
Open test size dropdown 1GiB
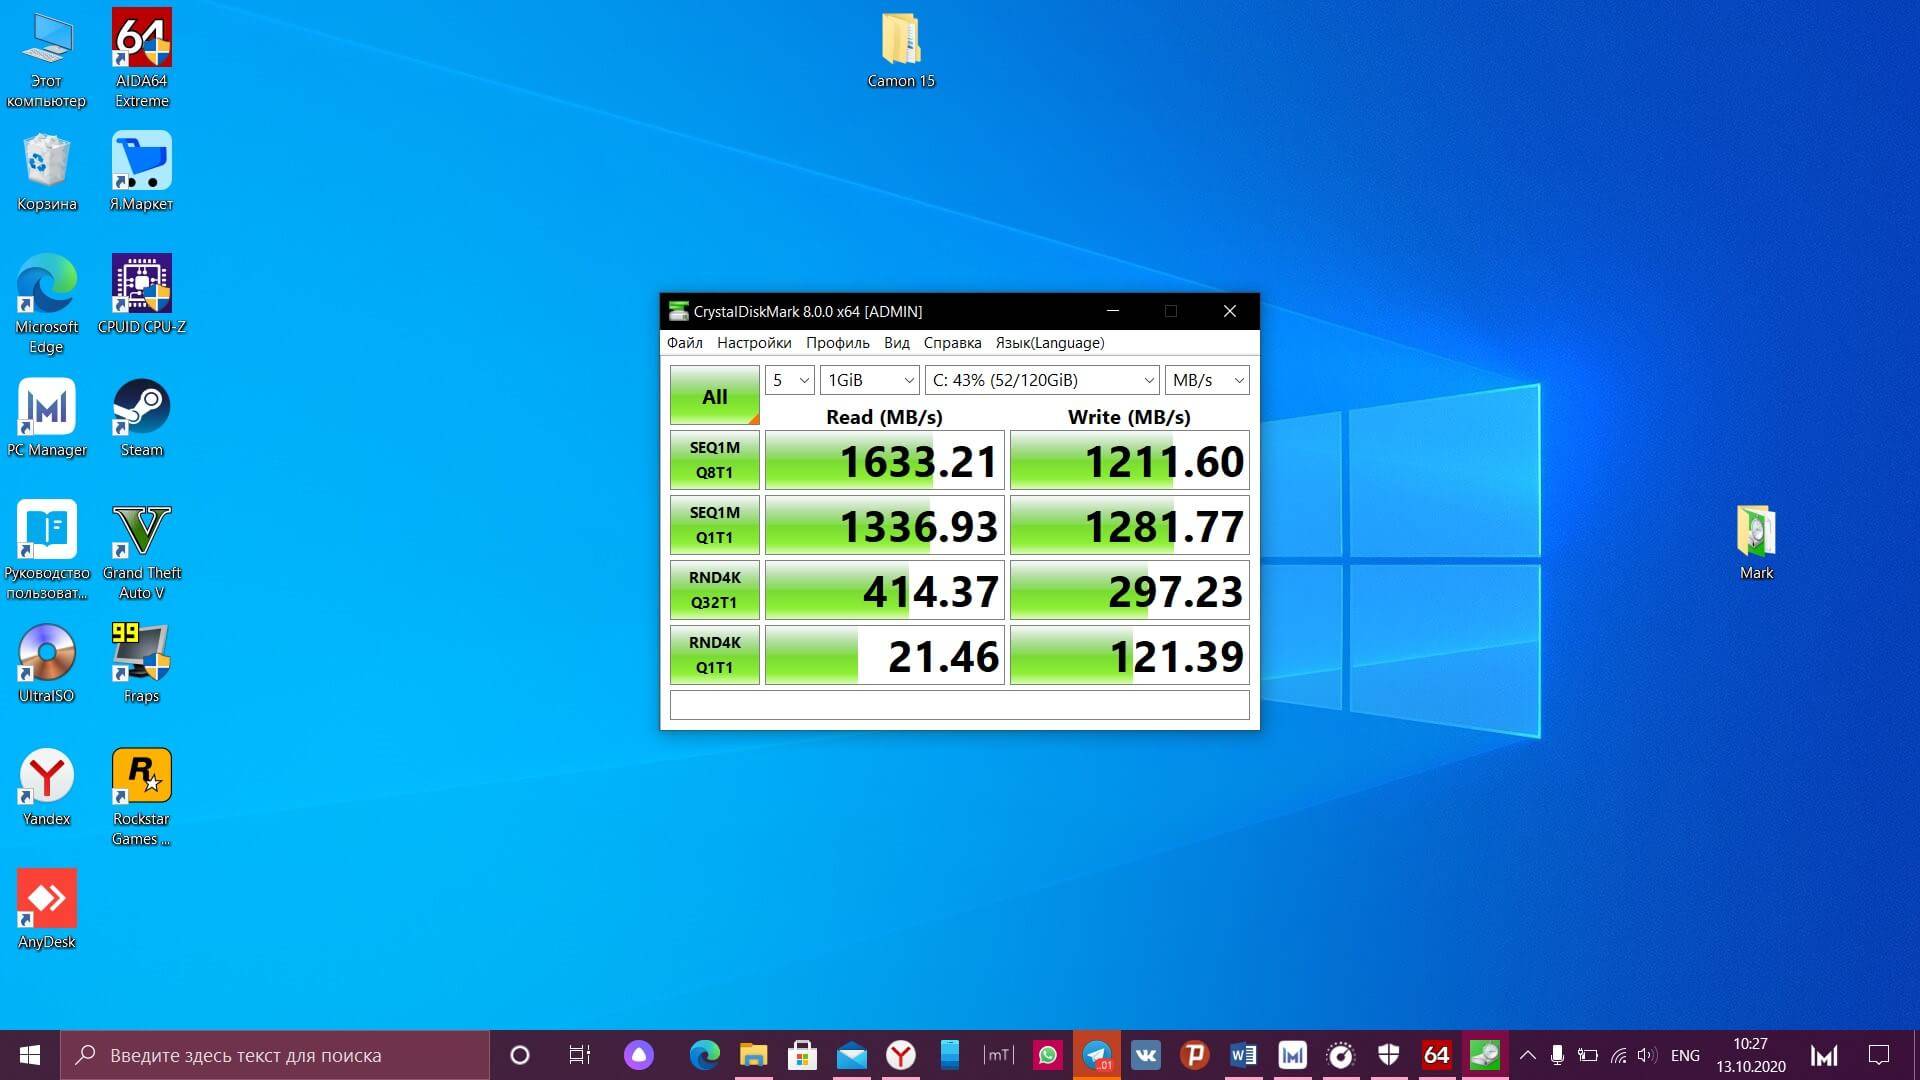(869, 380)
